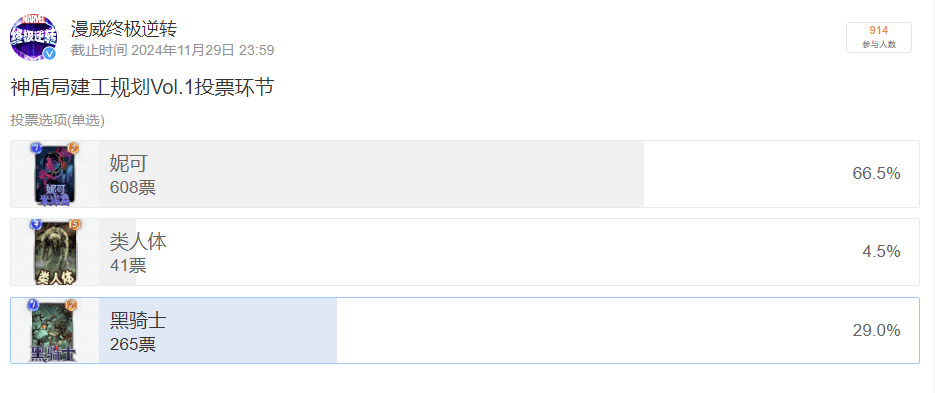Image resolution: width=935 pixels, height=393 pixels.
Task: Click the deadline 2024年11月29日 23:59 text
Action: coord(203,50)
